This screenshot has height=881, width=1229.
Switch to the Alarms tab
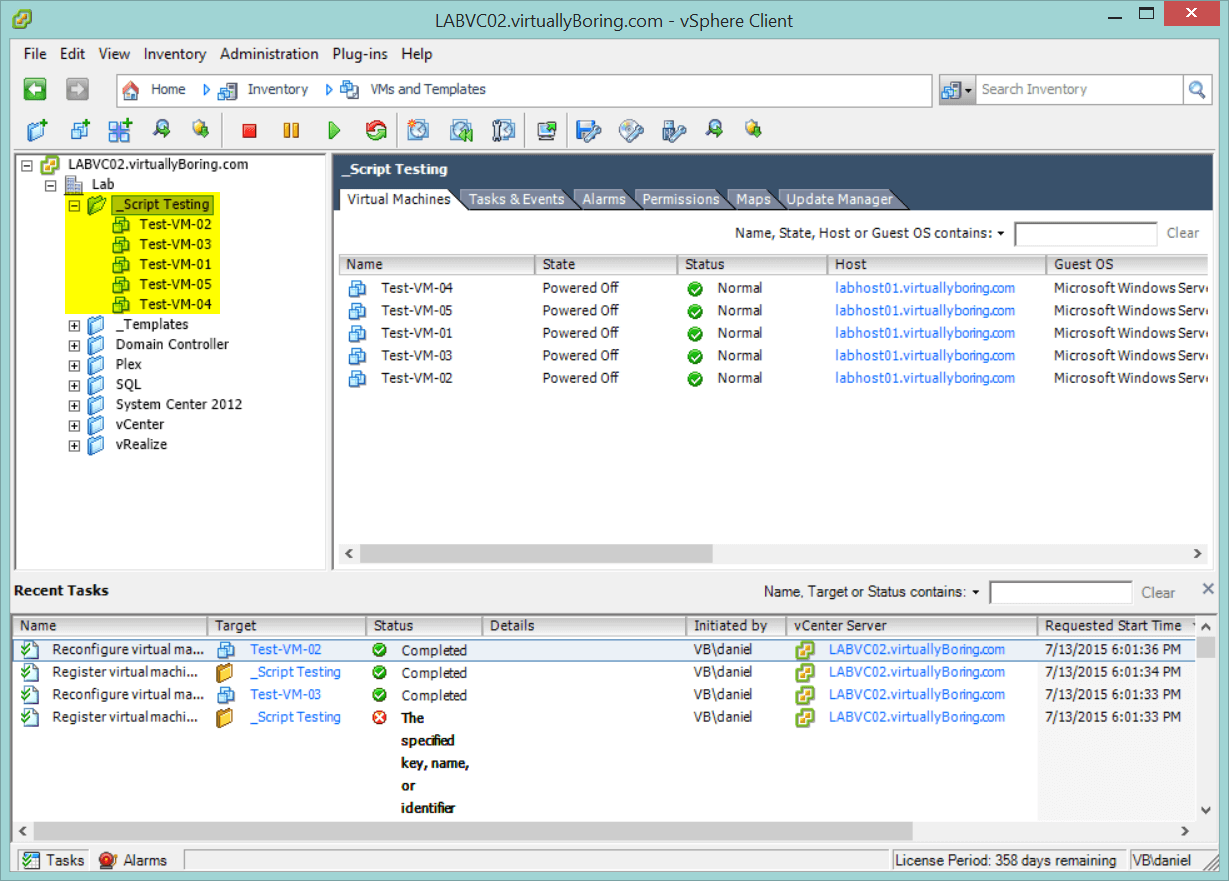point(604,199)
